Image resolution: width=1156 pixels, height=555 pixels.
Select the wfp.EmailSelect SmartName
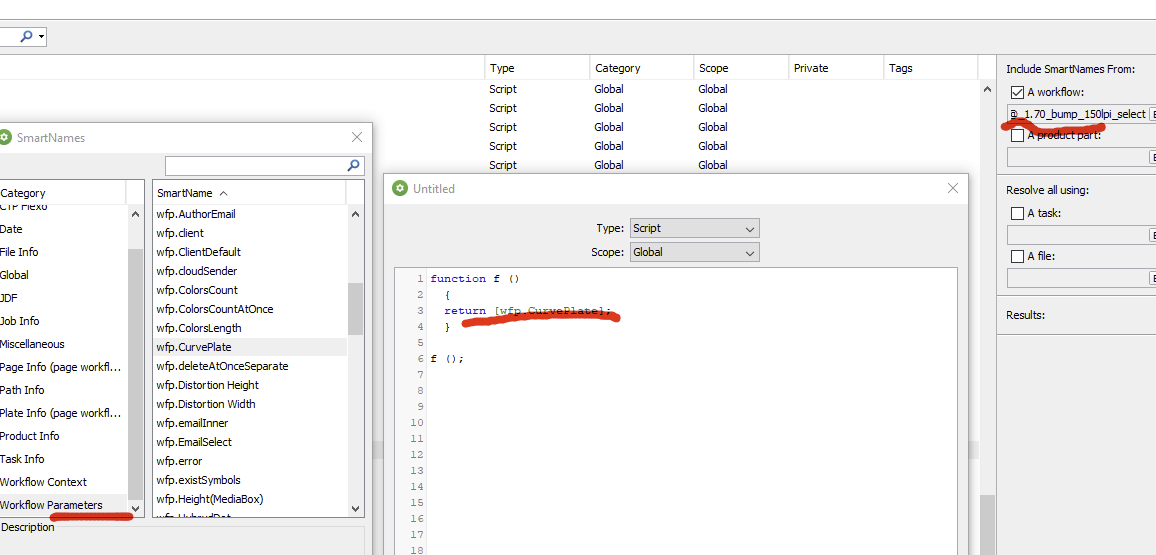click(250, 442)
